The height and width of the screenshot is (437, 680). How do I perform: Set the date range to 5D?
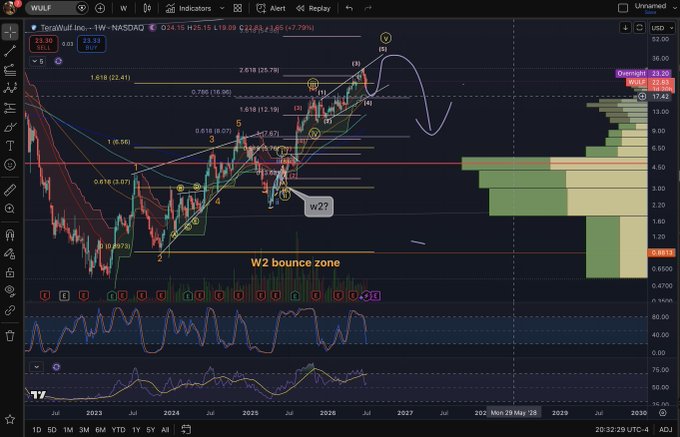click(52, 430)
